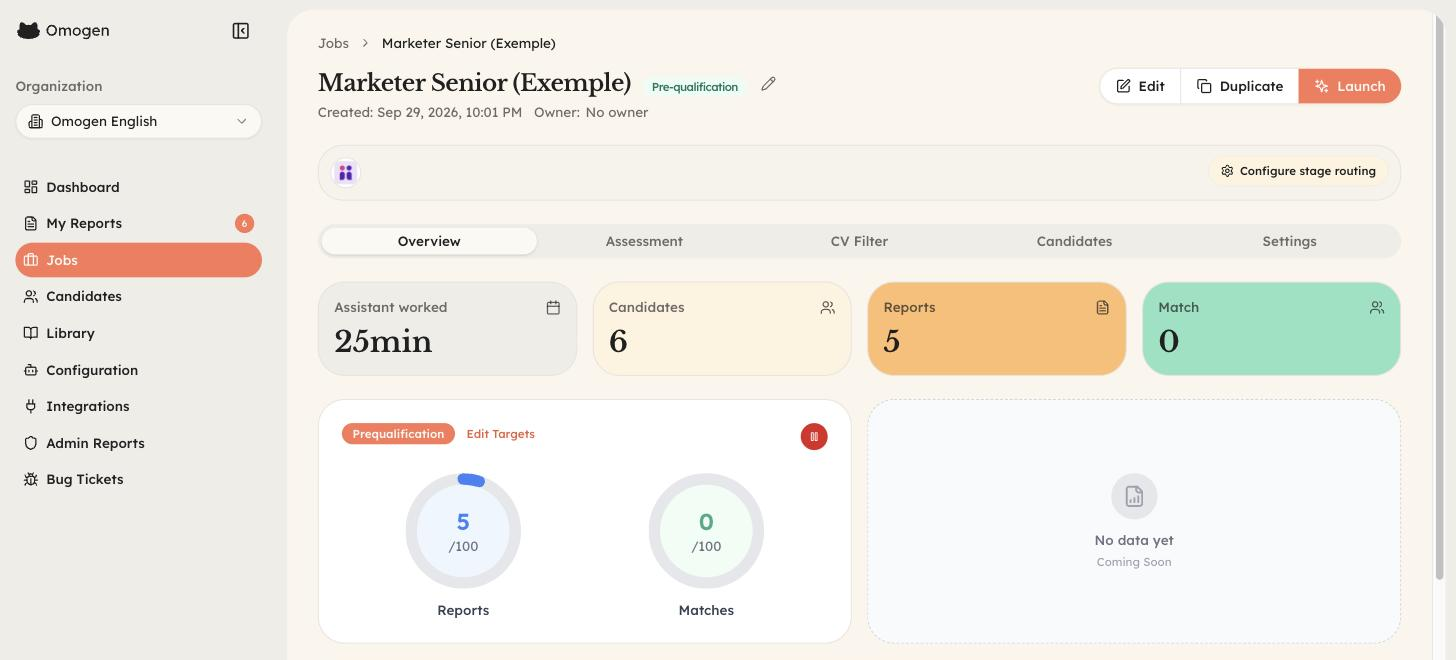Click the Edit Targets link
Viewport: 1456px width, 660px height.
(500, 434)
